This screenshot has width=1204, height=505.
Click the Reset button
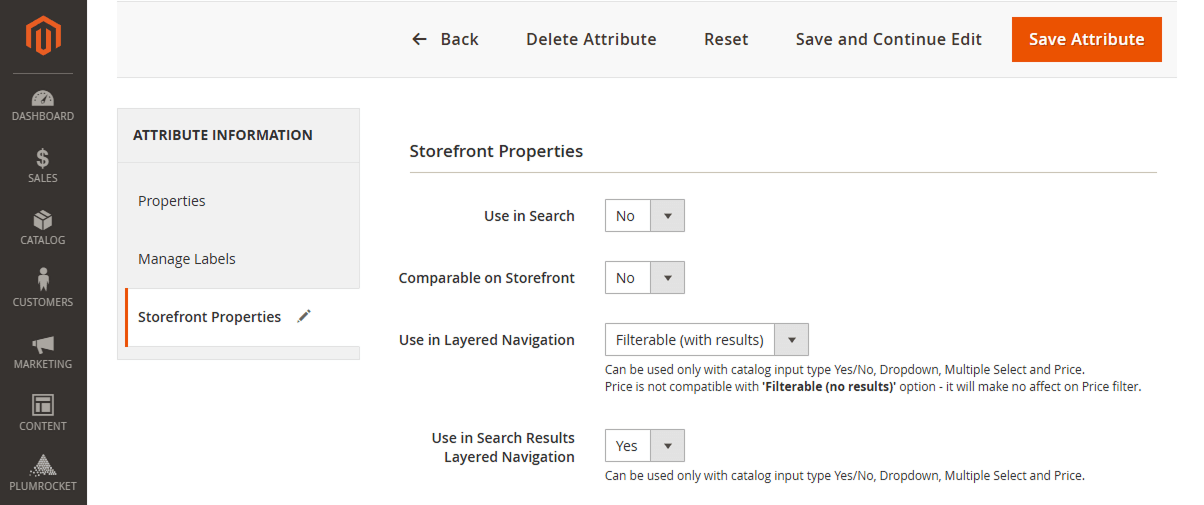[726, 39]
